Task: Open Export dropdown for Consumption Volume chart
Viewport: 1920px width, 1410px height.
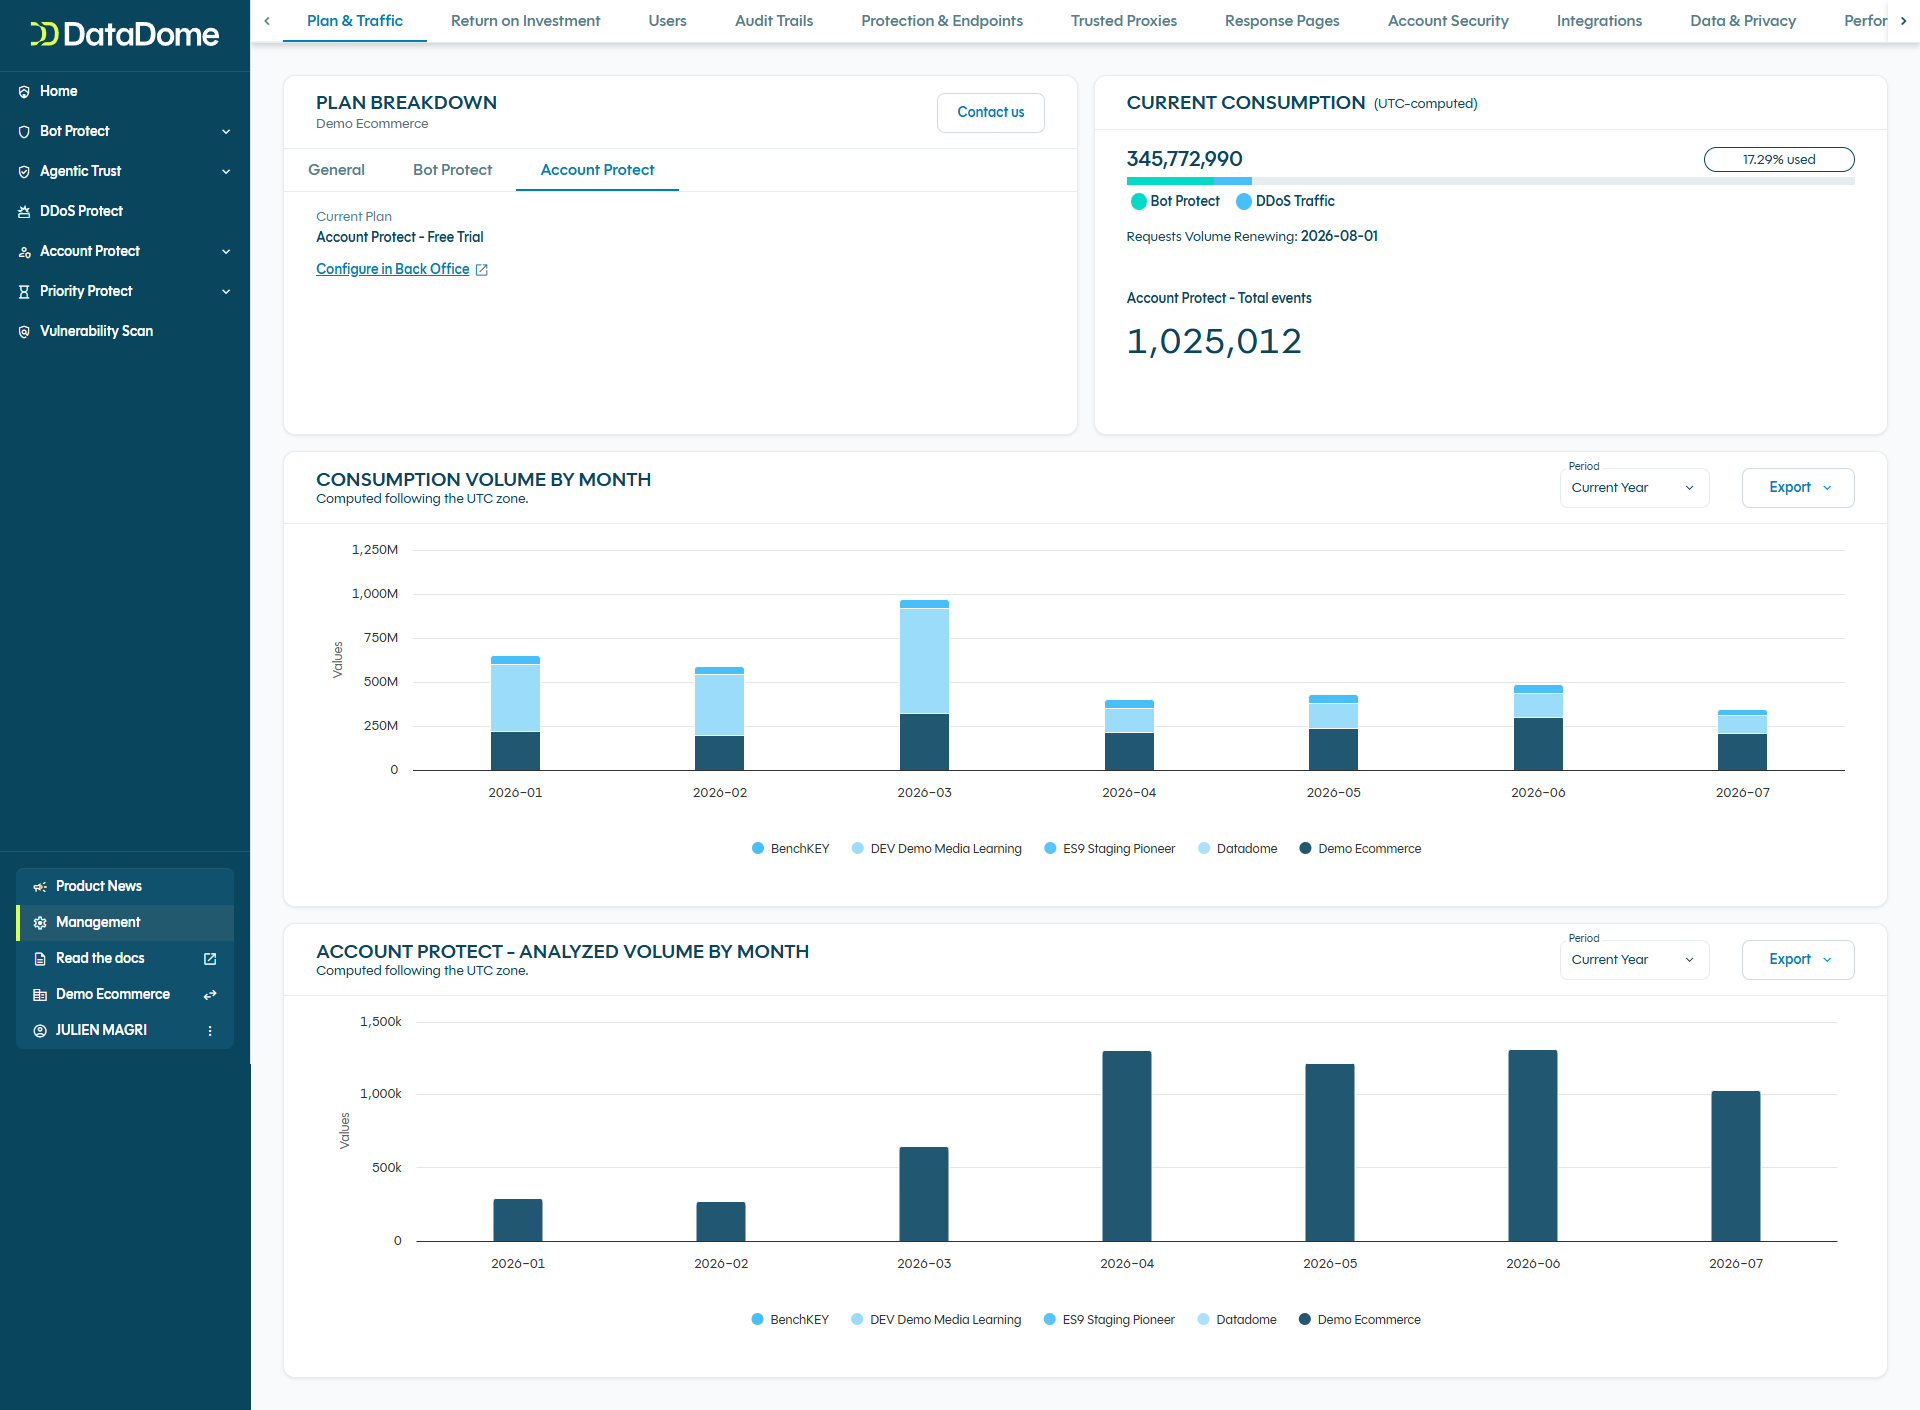Action: pyautogui.click(x=1797, y=488)
